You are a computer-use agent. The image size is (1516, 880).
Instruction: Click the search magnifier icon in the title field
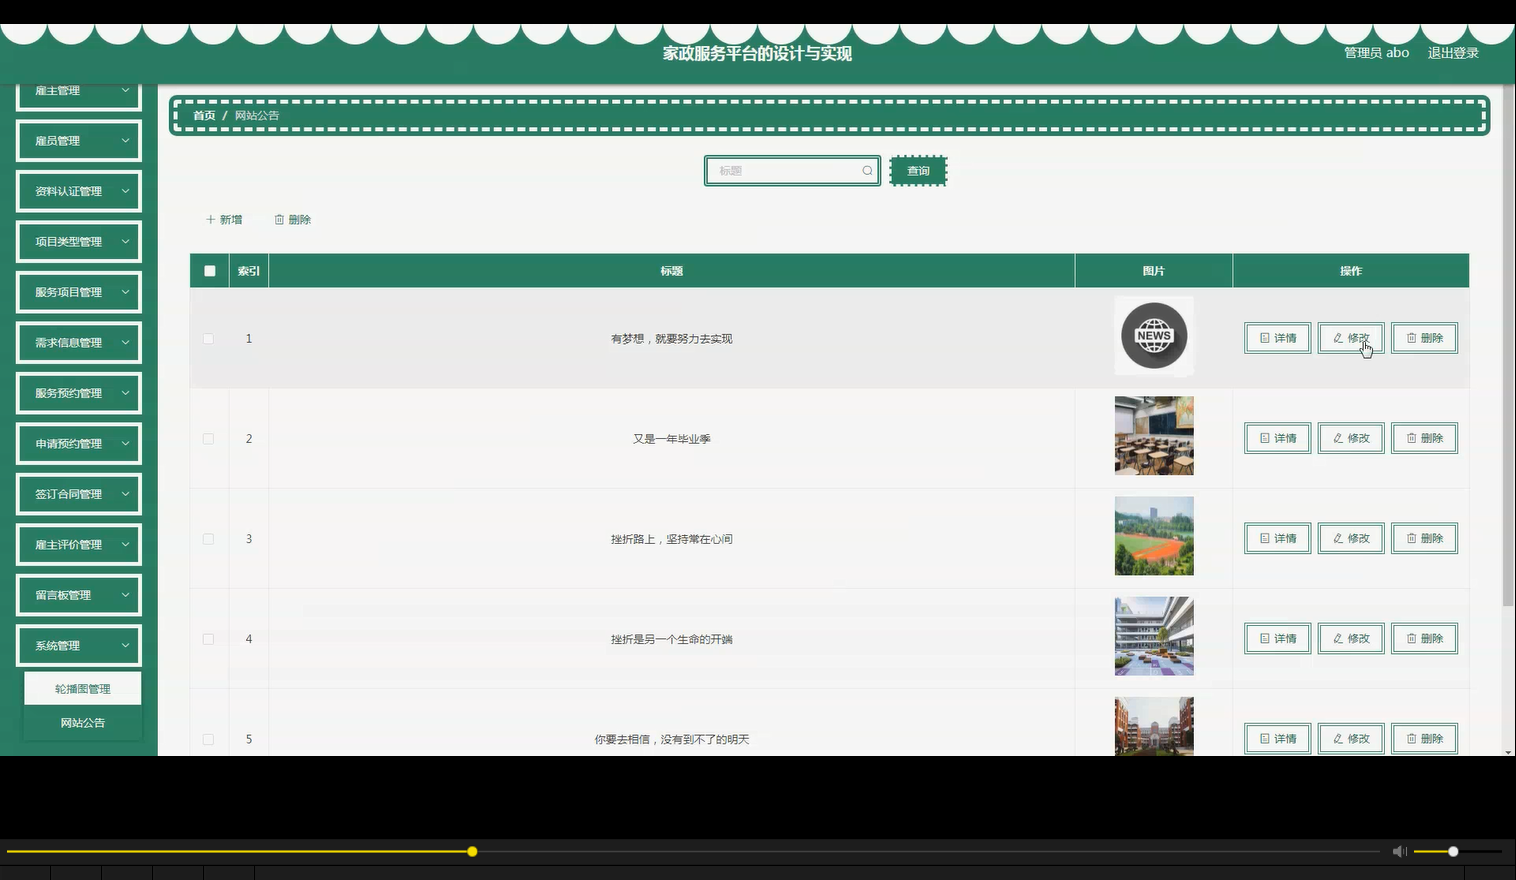point(867,171)
